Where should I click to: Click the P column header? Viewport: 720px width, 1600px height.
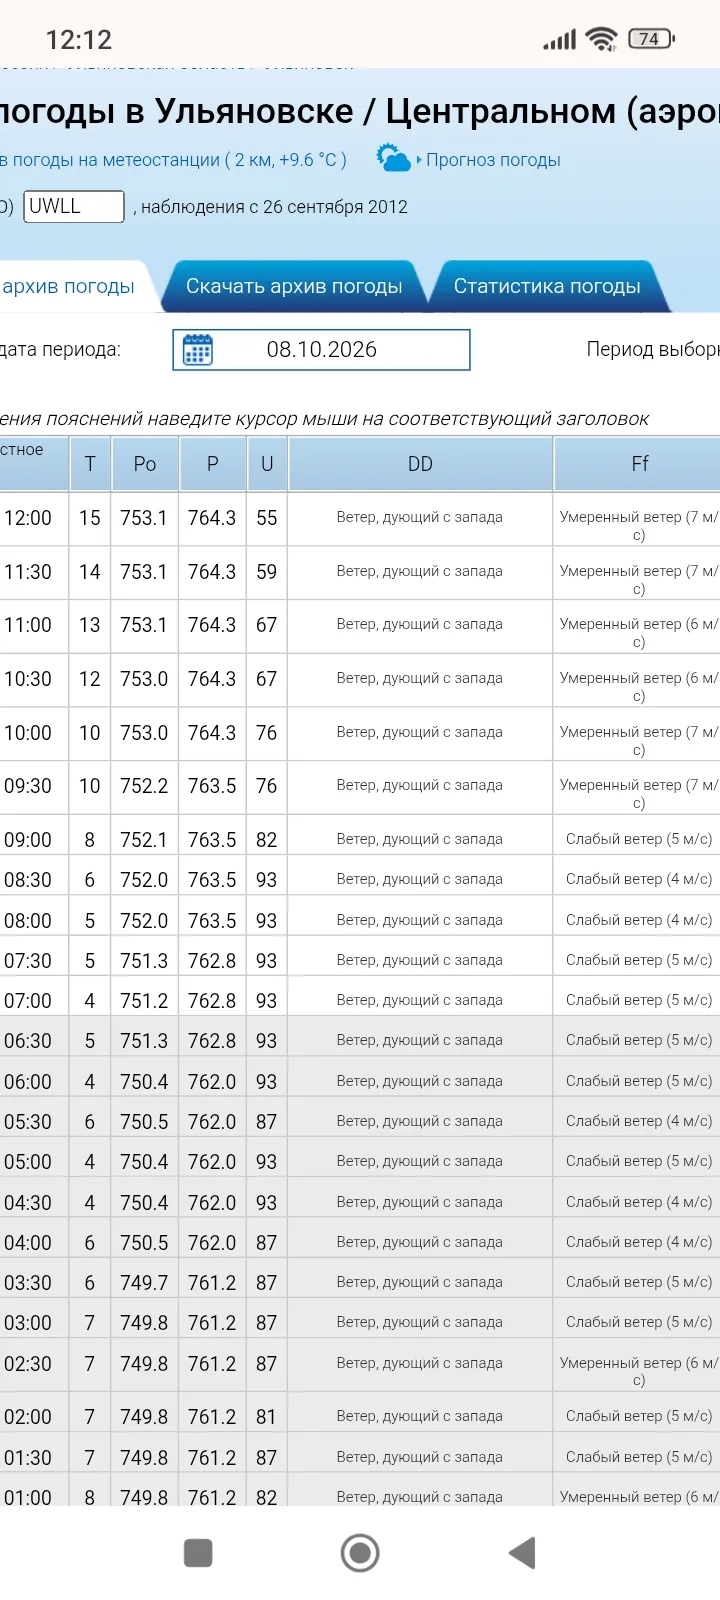point(212,464)
